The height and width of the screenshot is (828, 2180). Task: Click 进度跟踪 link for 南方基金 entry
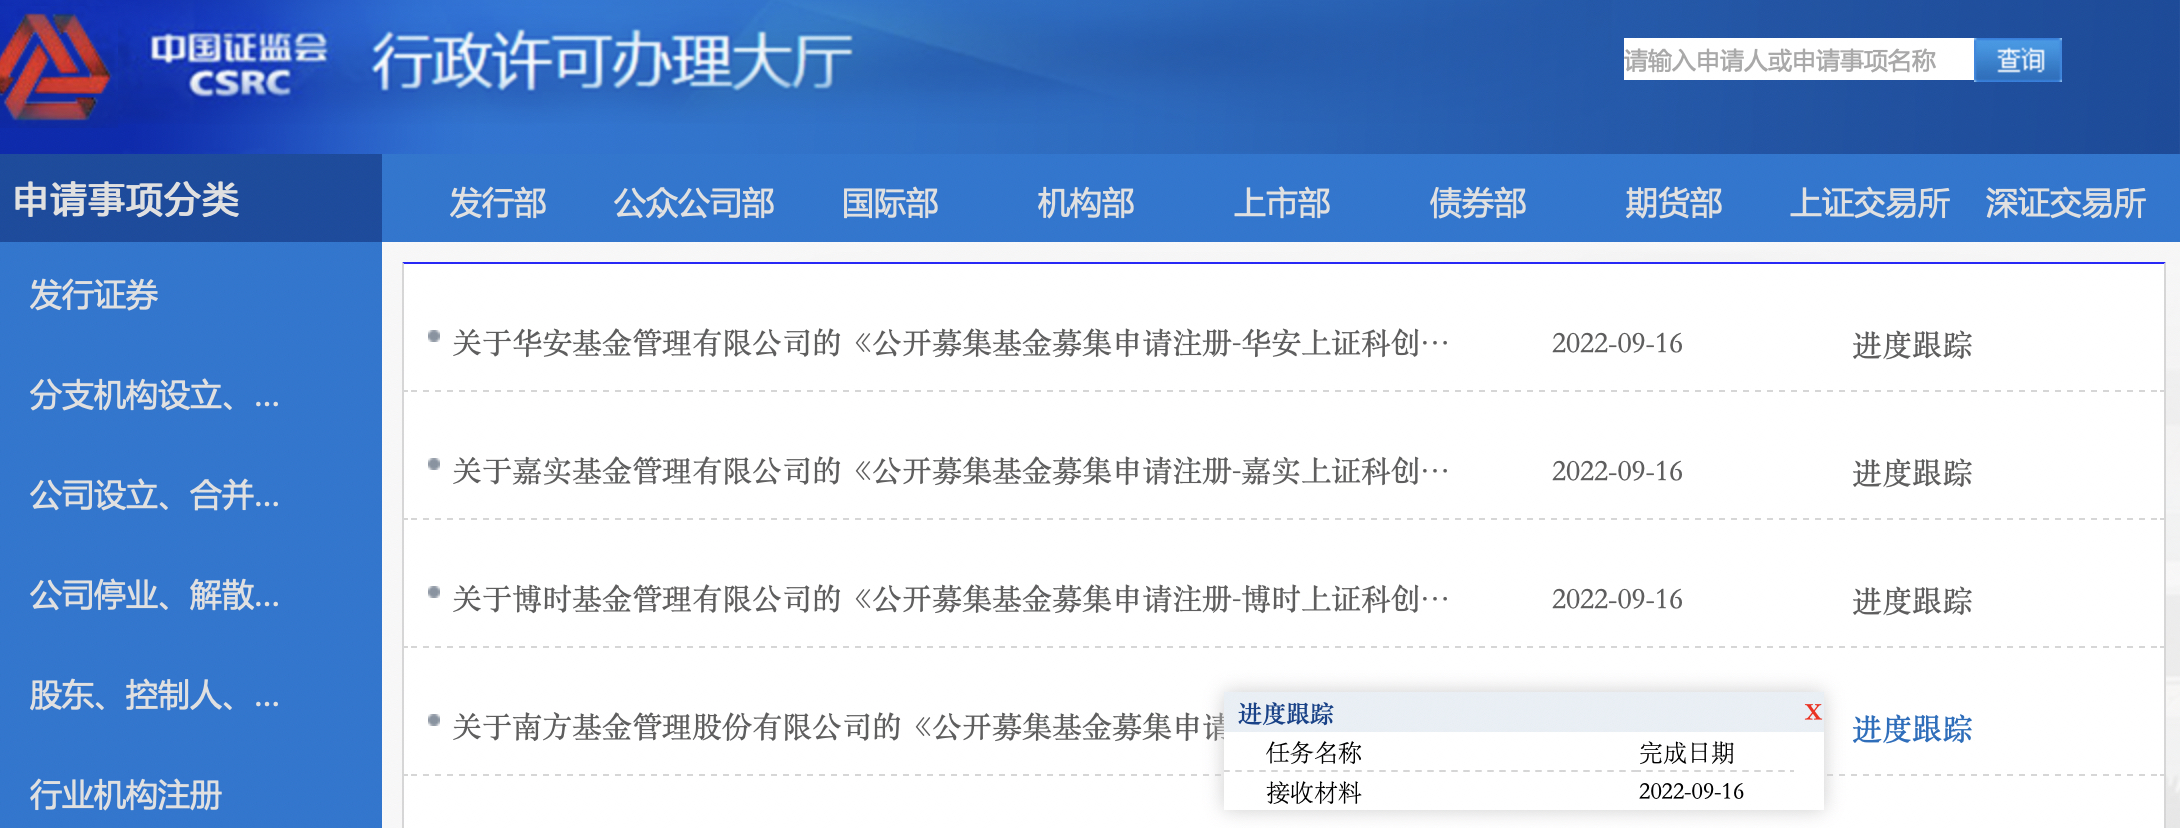(x=1911, y=729)
